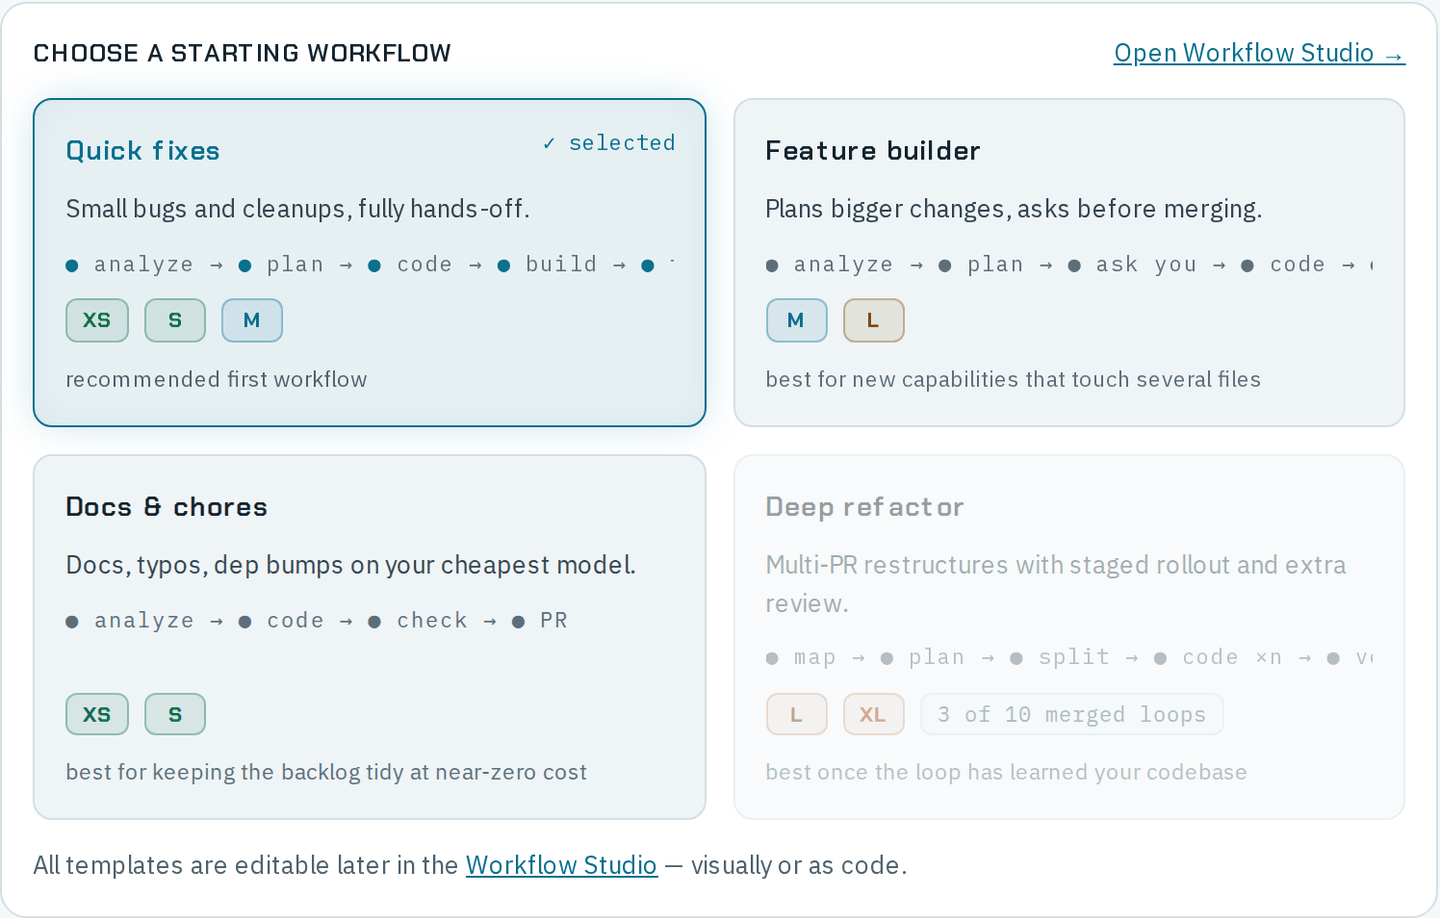This screenshot has height=918, width=1440.
Task: Click the analyze step in Feature builder pipeline
Action: coord(830,264)
